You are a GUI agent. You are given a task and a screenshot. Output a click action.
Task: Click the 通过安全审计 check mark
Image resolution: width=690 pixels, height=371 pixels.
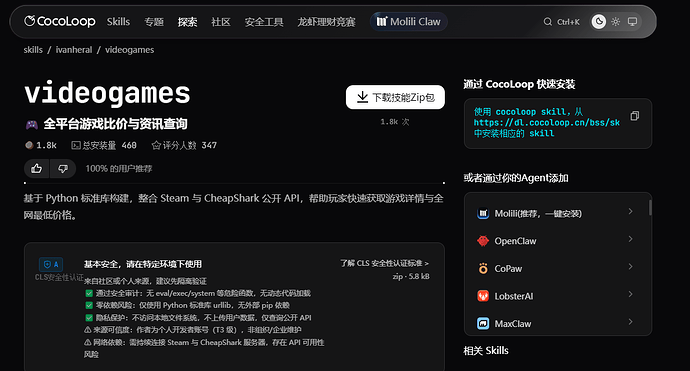[89, 293]
